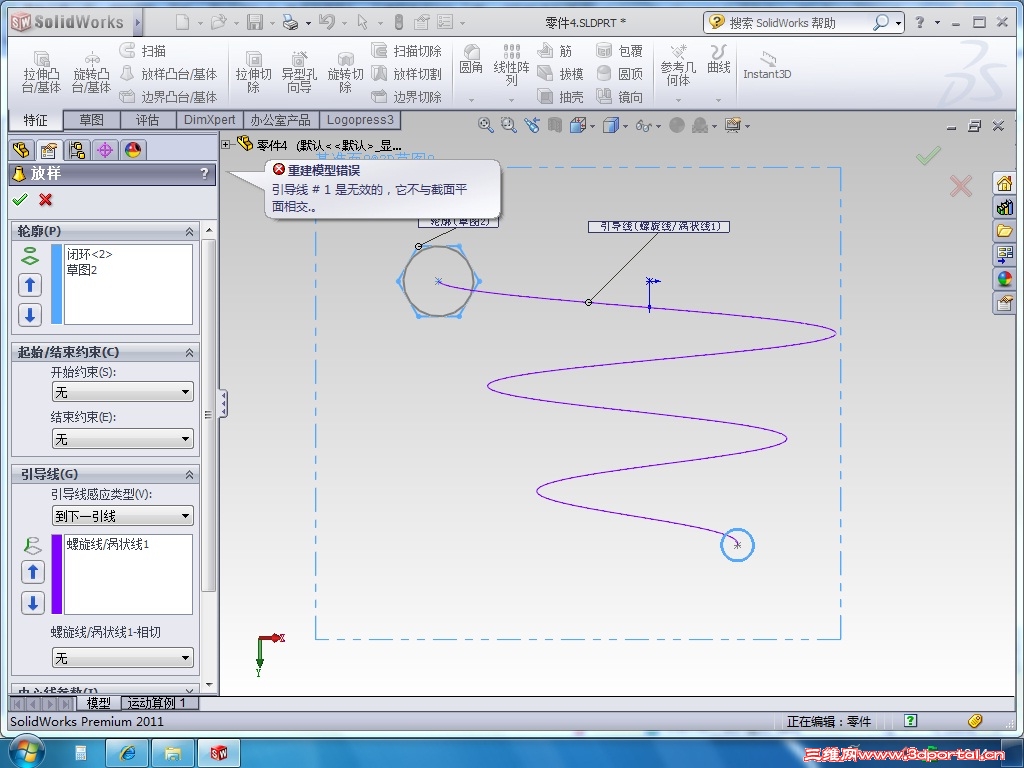The height and width of the screenshot is (768, 1024).
Task: Move profile down in 轮廓 list
Action: pyautogui.click(x=29, y=315)
